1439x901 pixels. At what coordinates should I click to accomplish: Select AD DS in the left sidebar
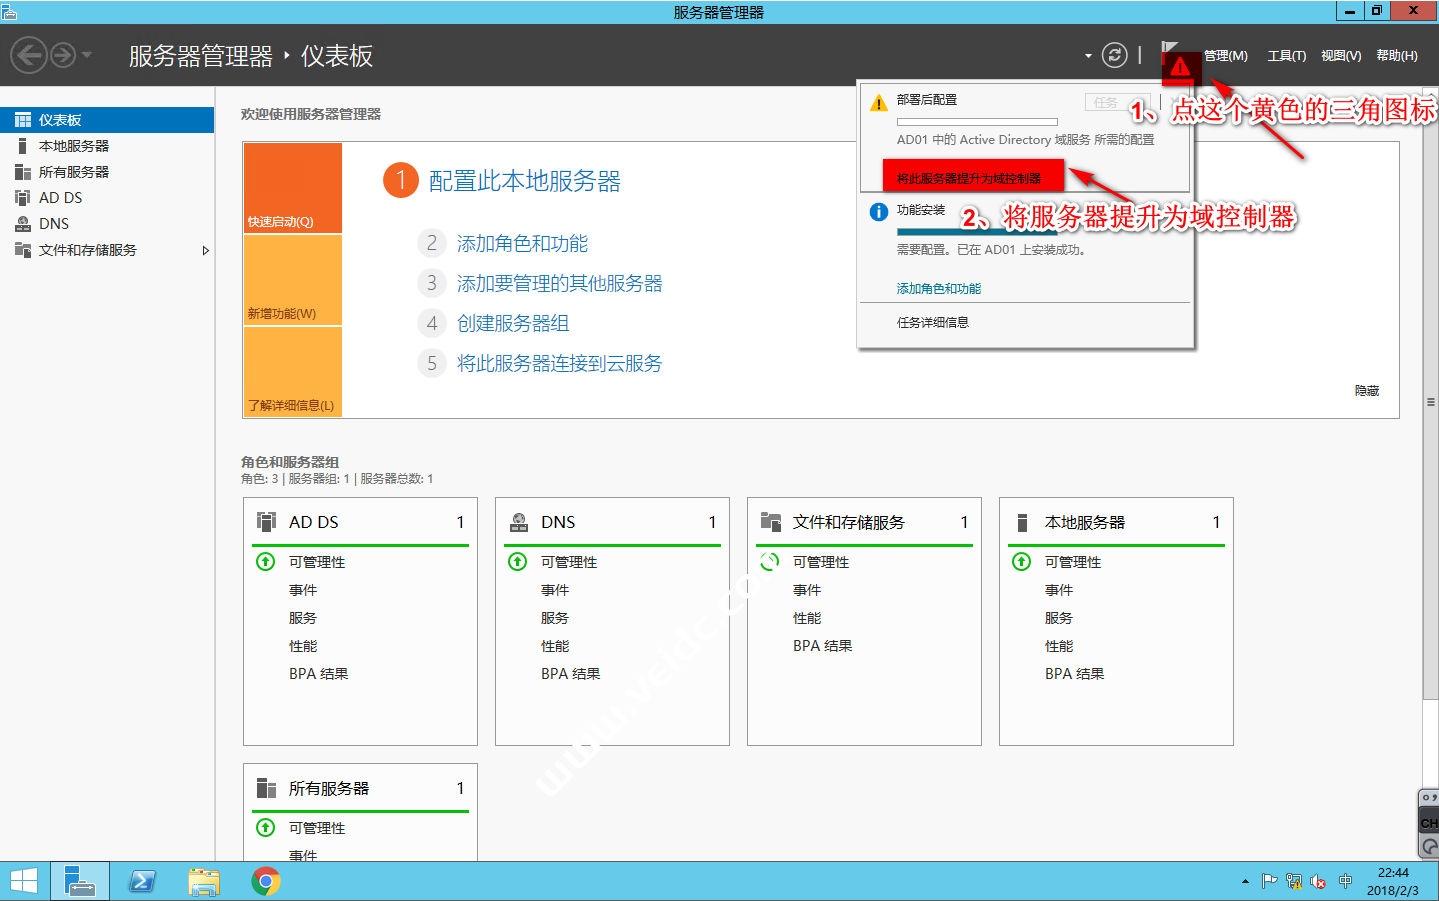coord(60,198)
